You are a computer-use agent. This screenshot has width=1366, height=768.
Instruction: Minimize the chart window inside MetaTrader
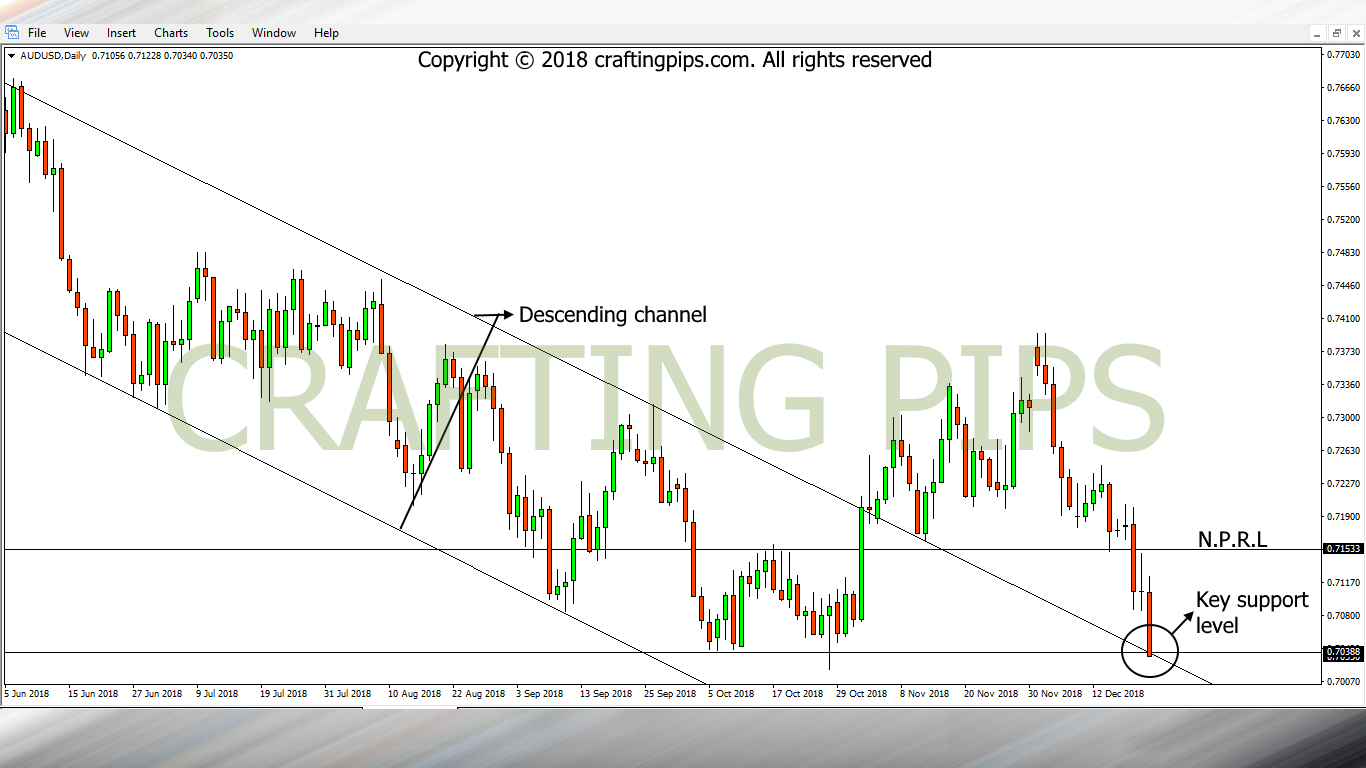pos(1318,33)
